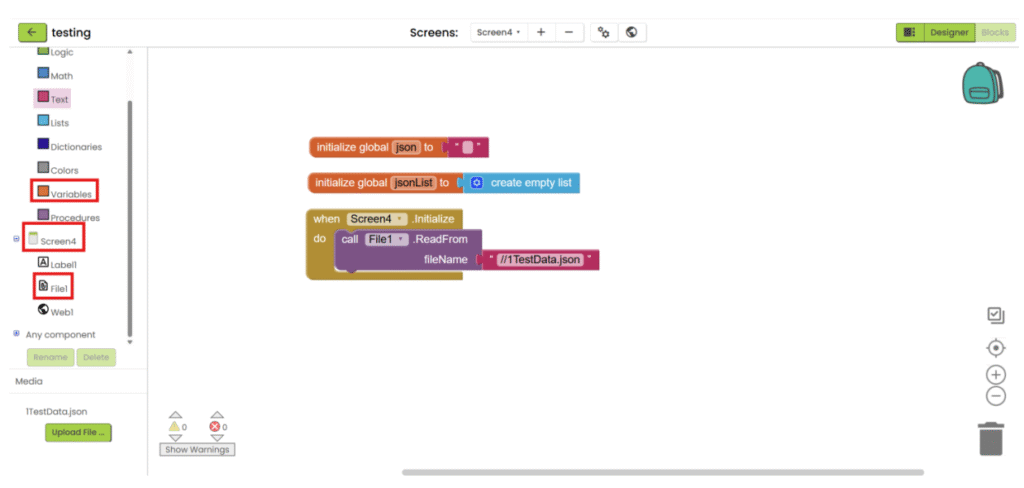Center the workspace with target icon
Viewport: 1024px width, 488px height.
tap(995, 348)
